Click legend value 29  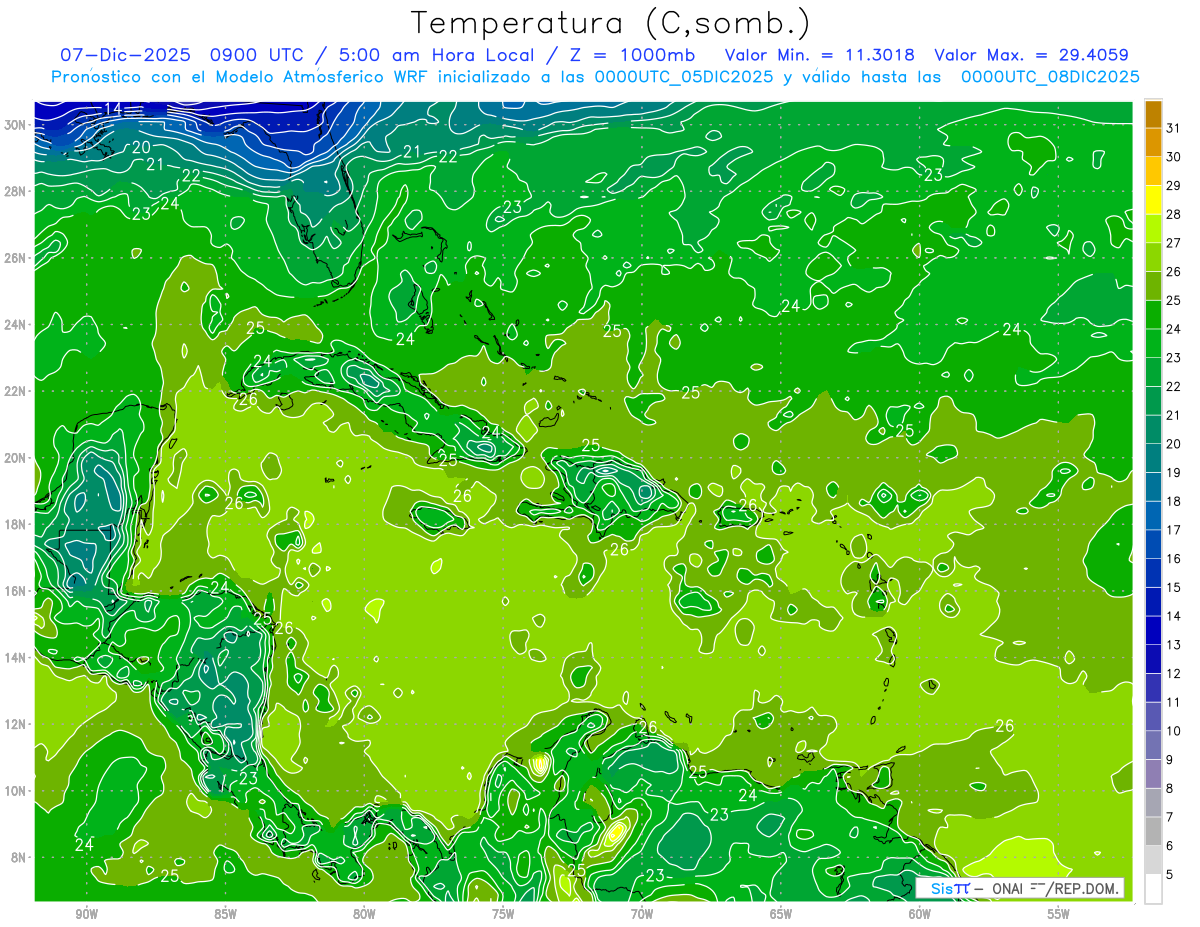coord(1173,185)
